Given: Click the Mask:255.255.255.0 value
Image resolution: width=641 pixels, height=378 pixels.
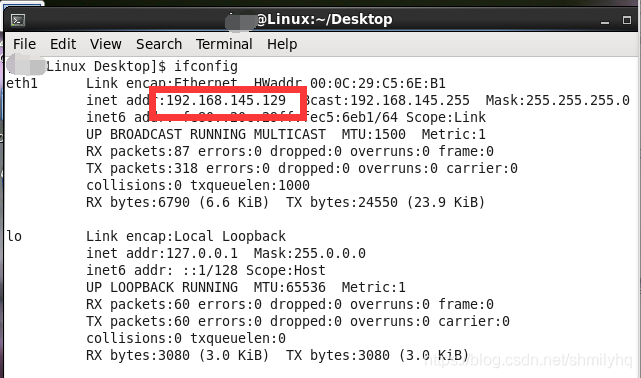Looking at the screenshot, I should pyautogui.click(x=558, y=100).
